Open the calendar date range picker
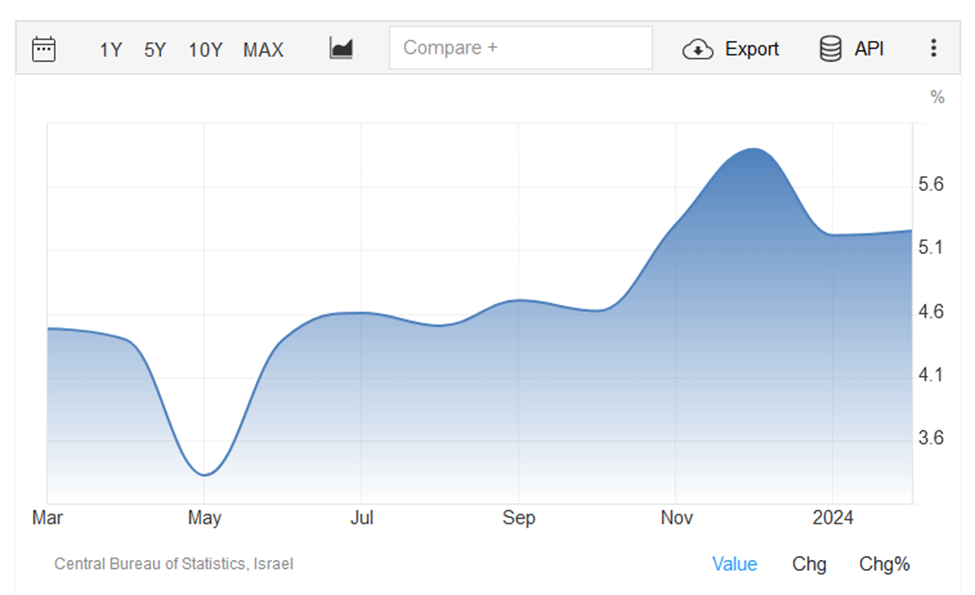975x595 pixels. 44,49
